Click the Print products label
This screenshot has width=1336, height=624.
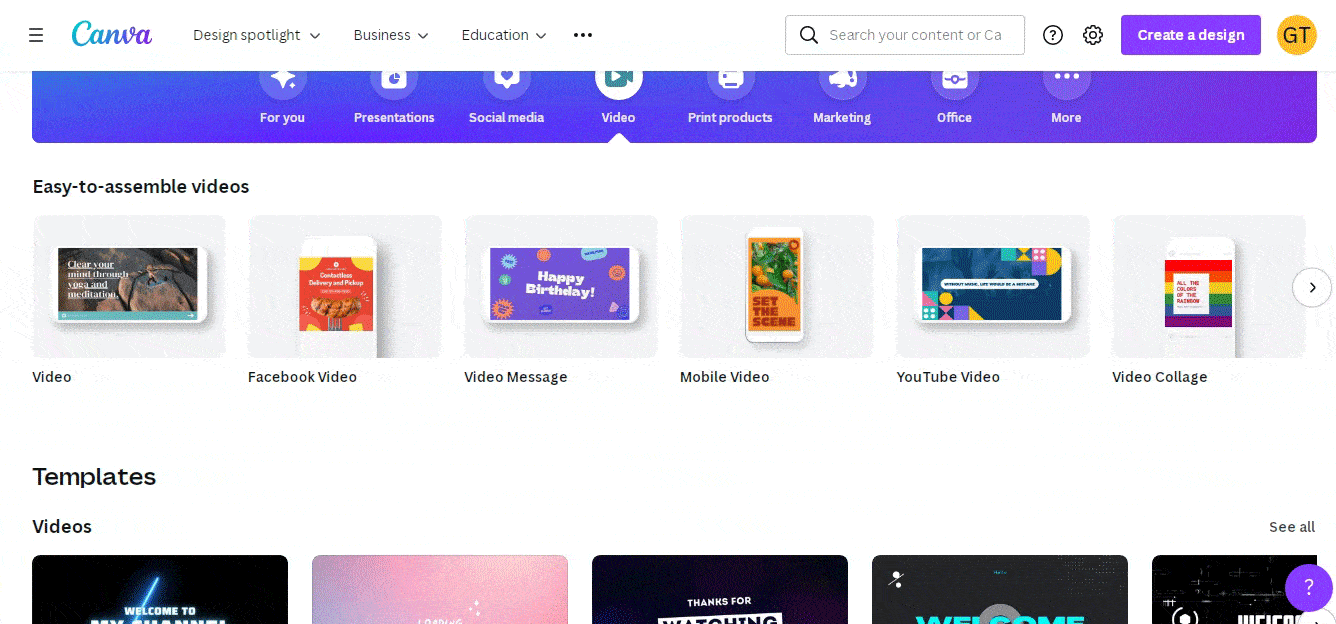[x=730, y=117]
